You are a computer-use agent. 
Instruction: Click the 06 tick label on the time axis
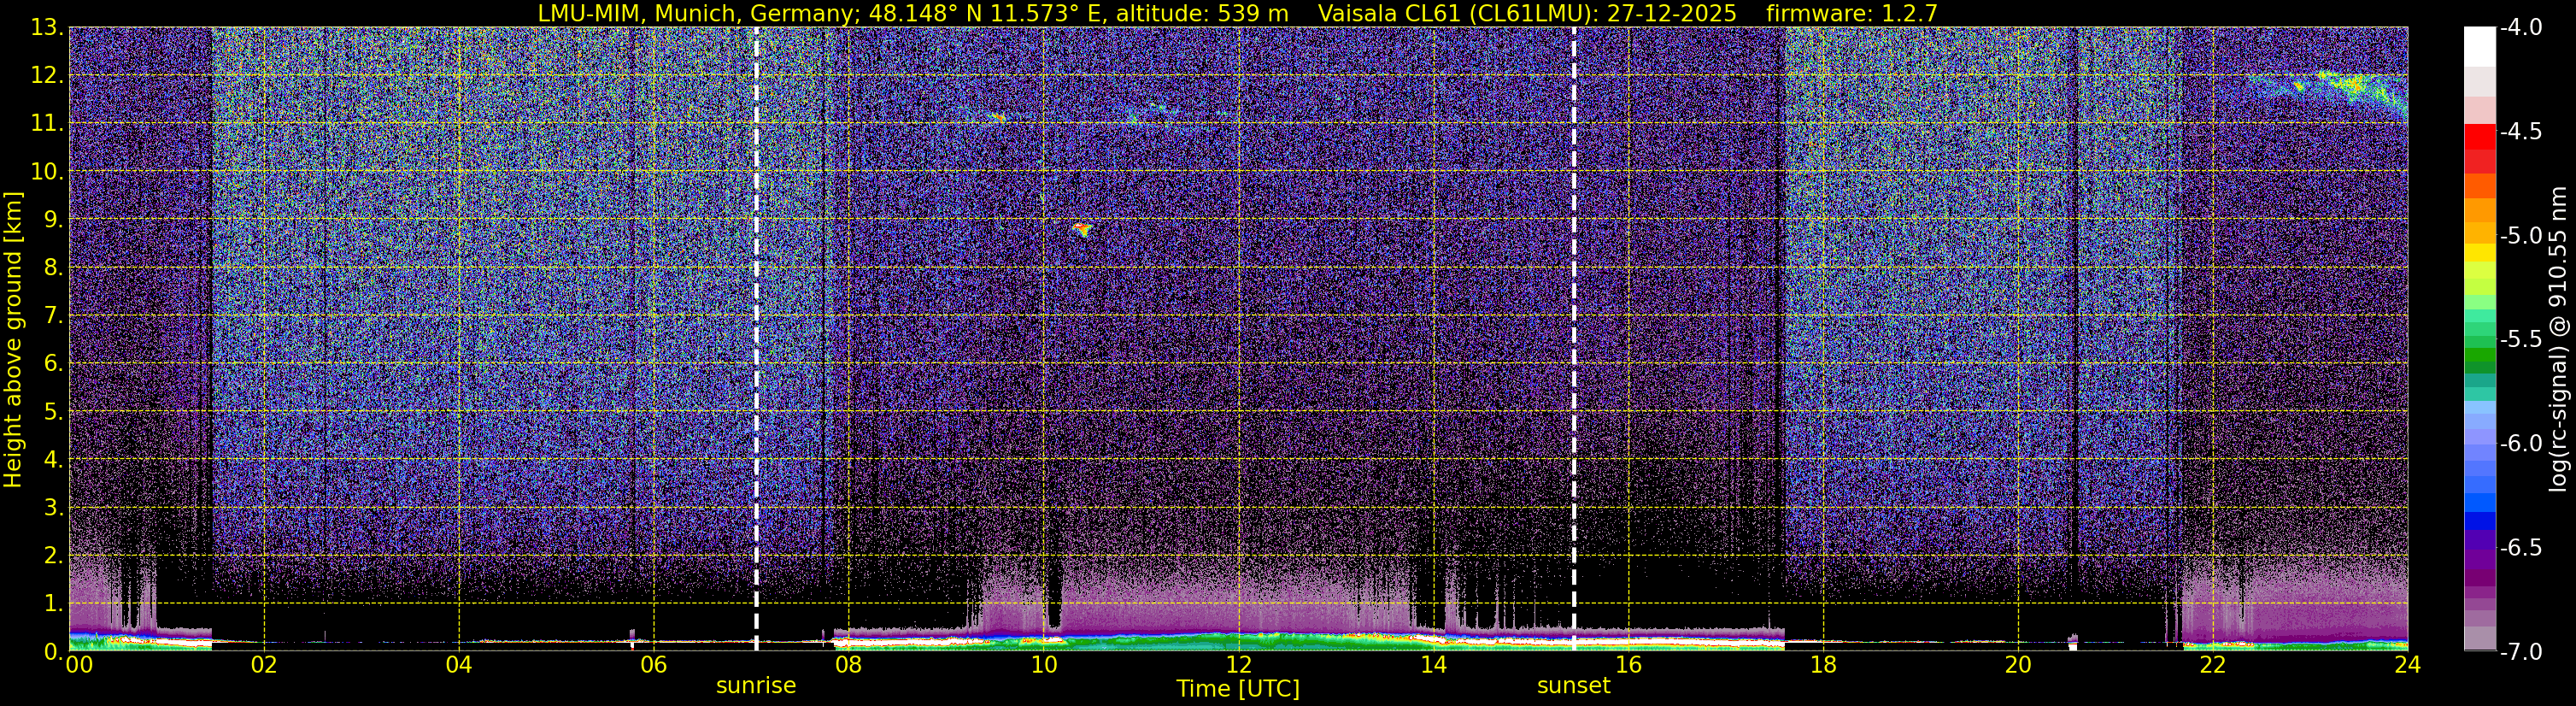653,665
